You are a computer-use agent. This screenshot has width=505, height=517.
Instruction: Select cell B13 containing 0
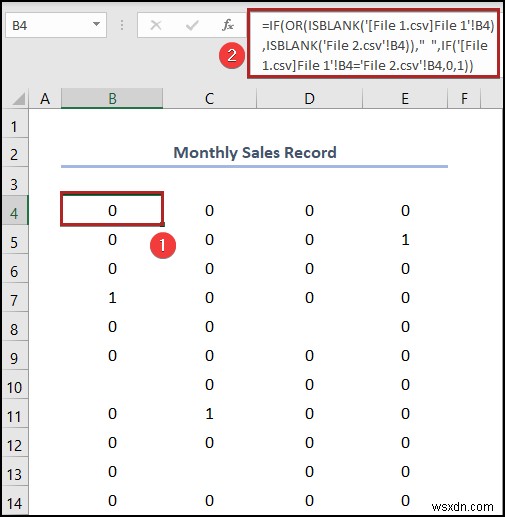(112, 471)
